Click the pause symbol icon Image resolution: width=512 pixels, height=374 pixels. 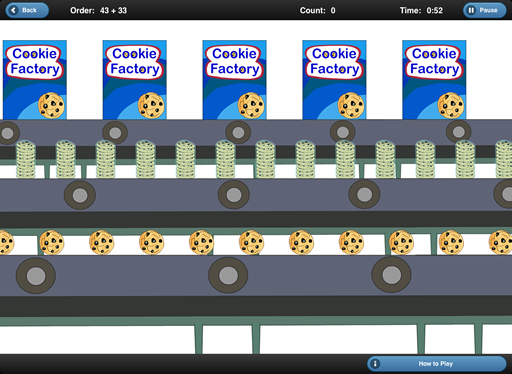pyautogui.click(x=471, y=10)
